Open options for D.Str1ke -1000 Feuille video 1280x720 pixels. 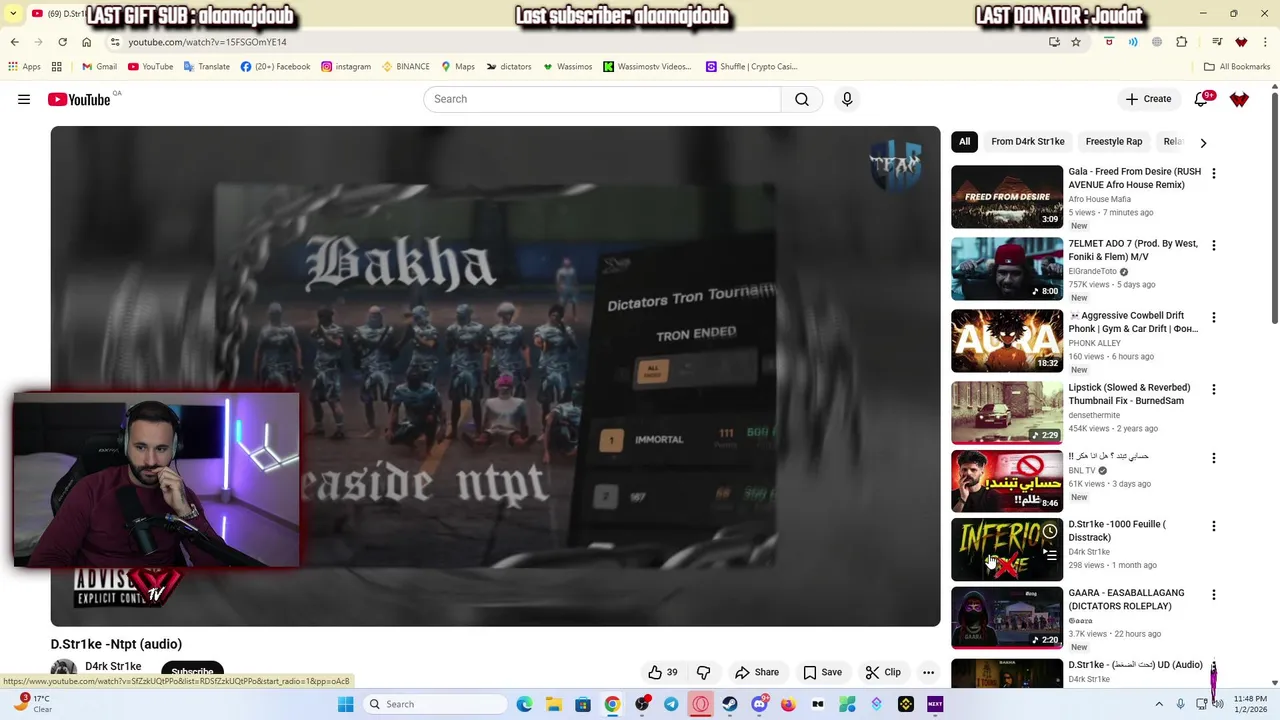[x=1214, y=526]
